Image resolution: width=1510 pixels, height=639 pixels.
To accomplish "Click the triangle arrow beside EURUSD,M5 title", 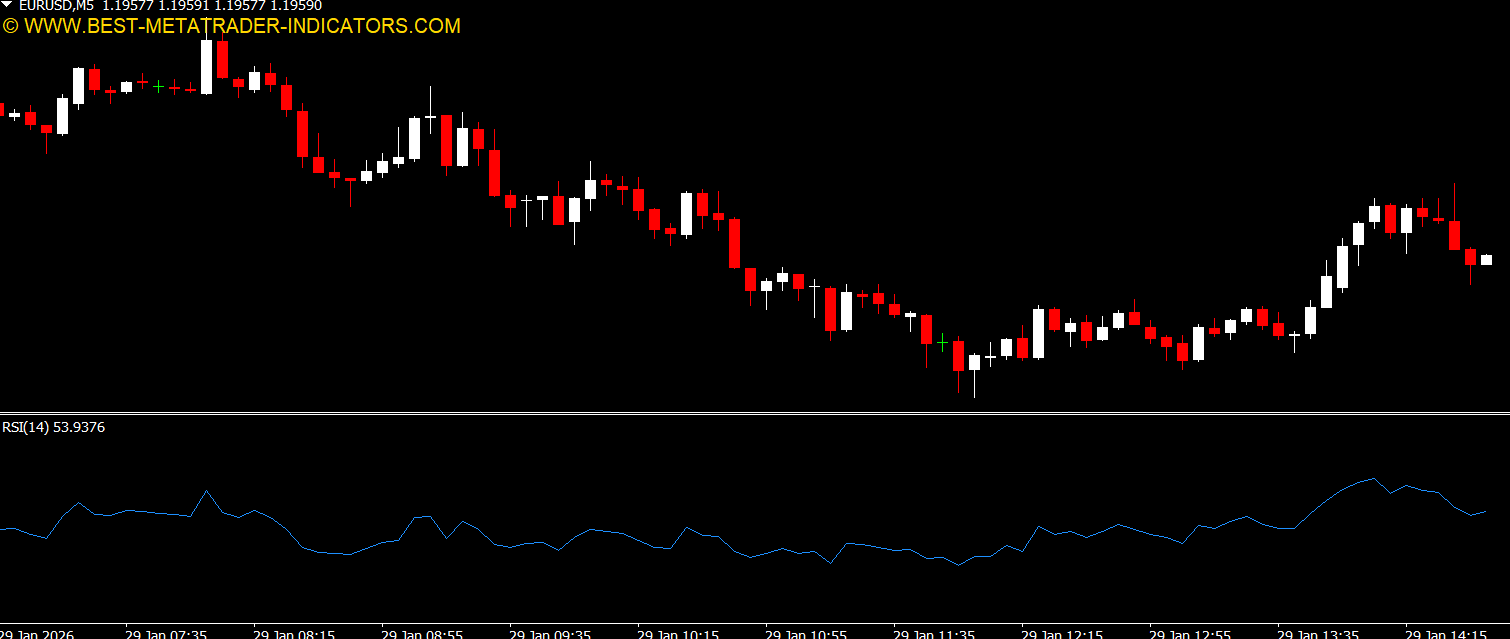I will [8, 6].
